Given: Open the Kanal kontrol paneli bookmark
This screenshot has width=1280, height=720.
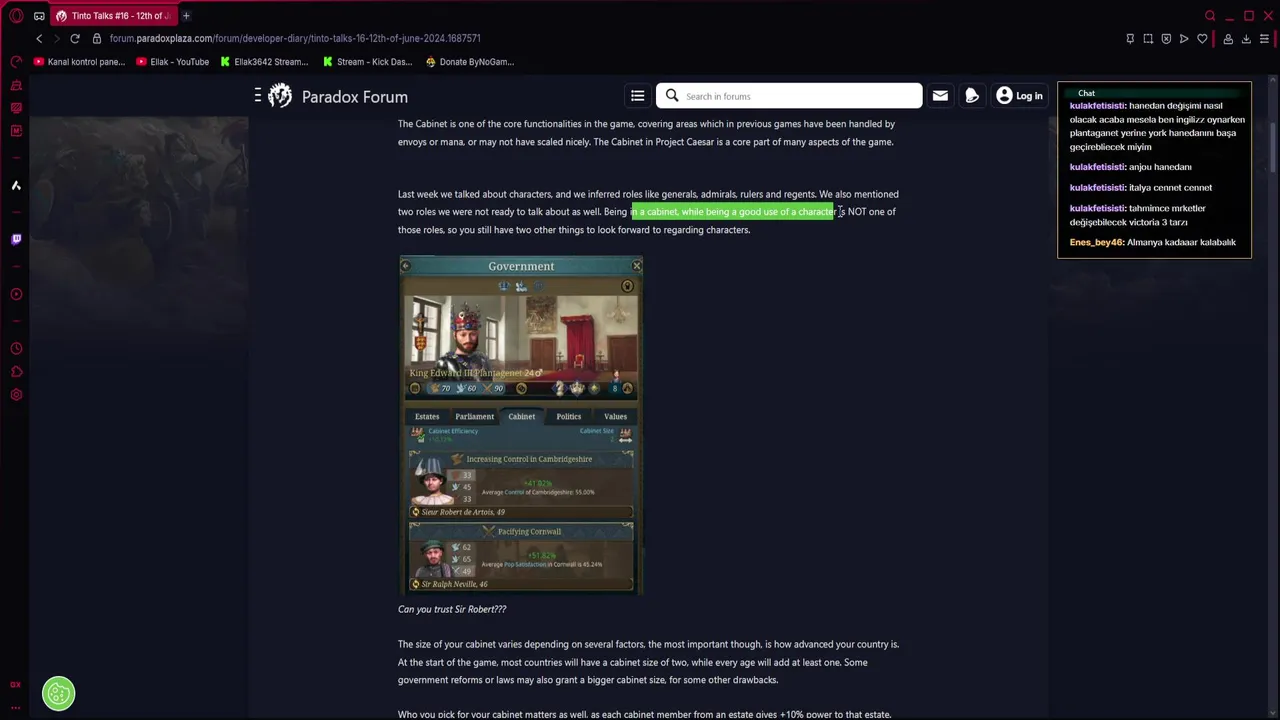Looking at the screenshot, I should (80, 62).
